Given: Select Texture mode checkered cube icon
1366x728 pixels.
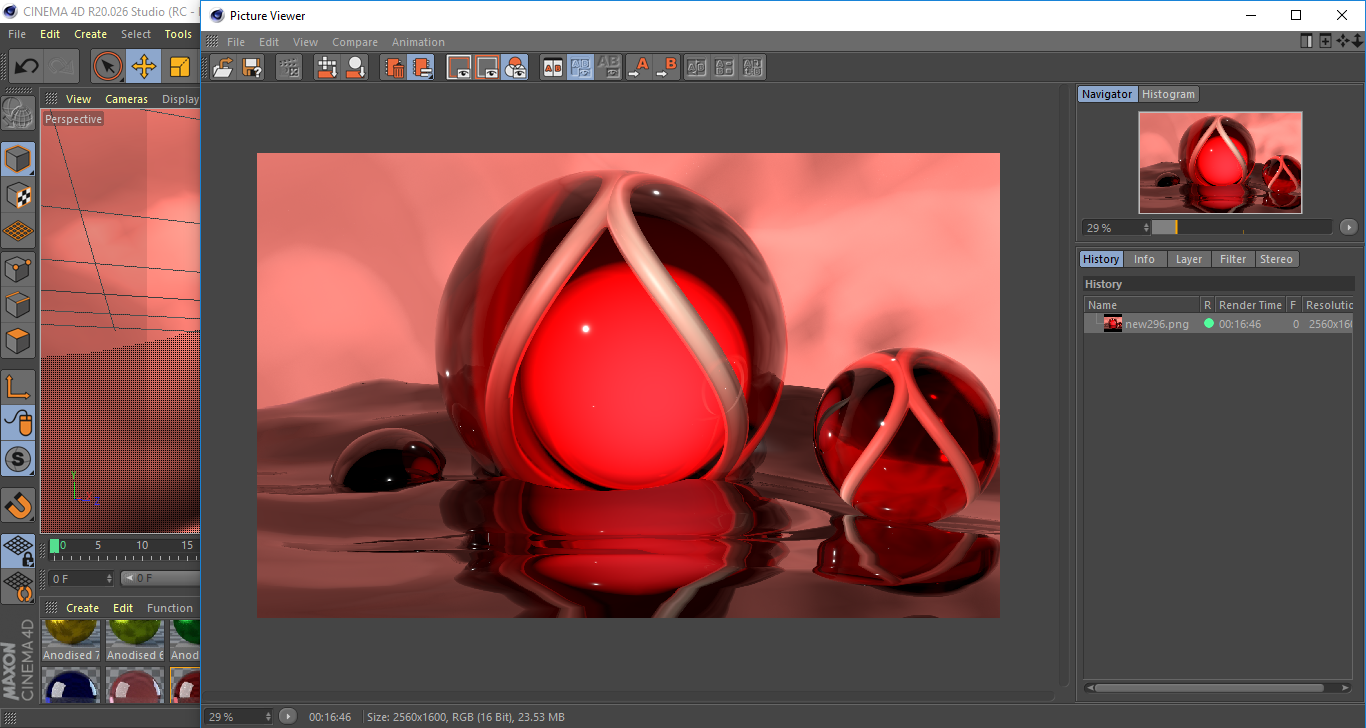Looking at the screenshot, I should click(x=18, y=195).
